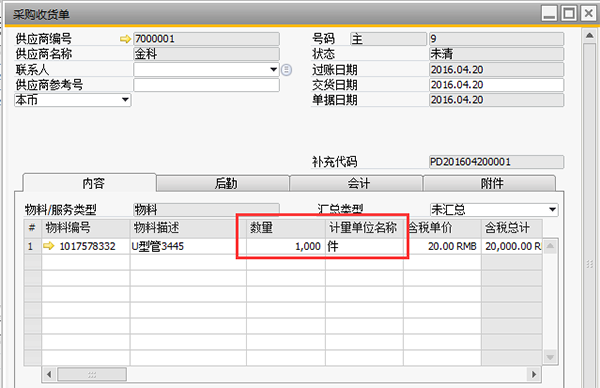Click the table horizontal scrollbar thumb
This screenshot has width=600, height=388.
coord(92,374)
